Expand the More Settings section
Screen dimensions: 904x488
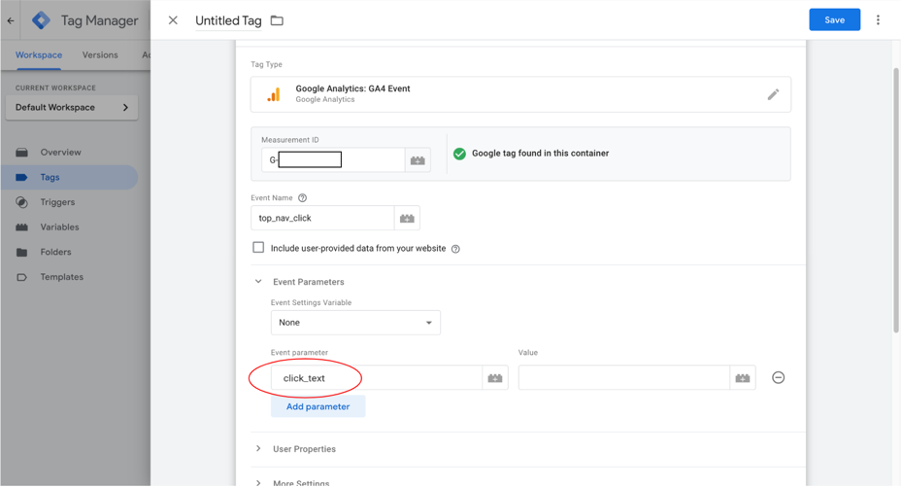pos(258,483)
